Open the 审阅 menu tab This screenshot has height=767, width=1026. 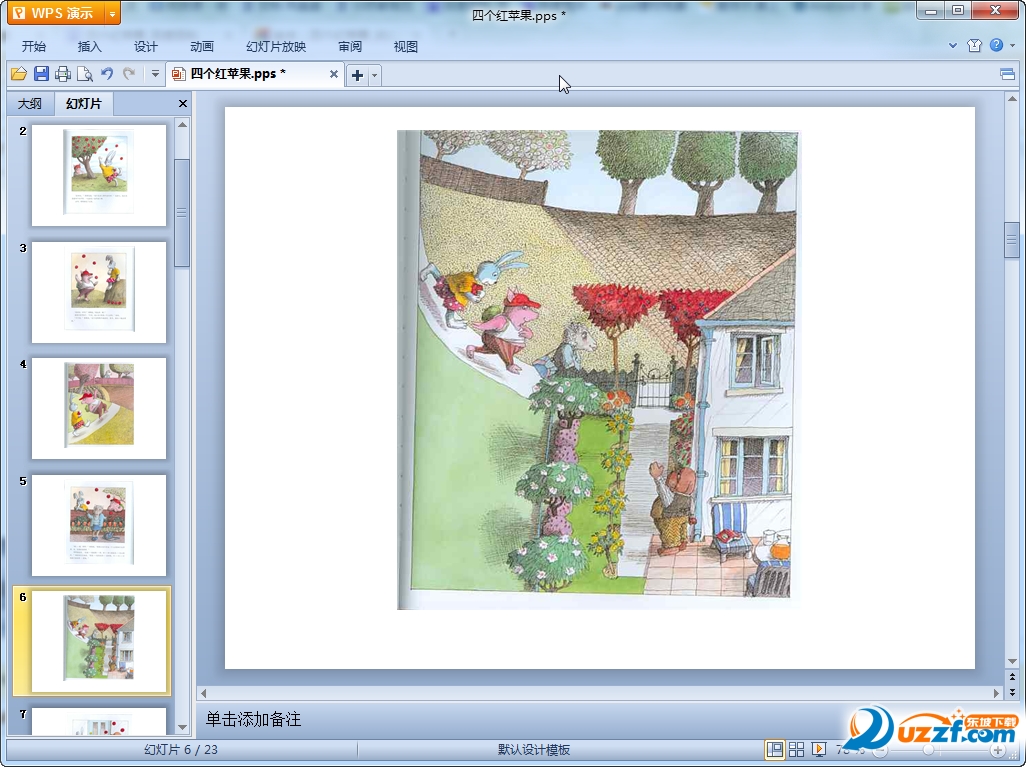pyautogui.click(x=350, y=46)
